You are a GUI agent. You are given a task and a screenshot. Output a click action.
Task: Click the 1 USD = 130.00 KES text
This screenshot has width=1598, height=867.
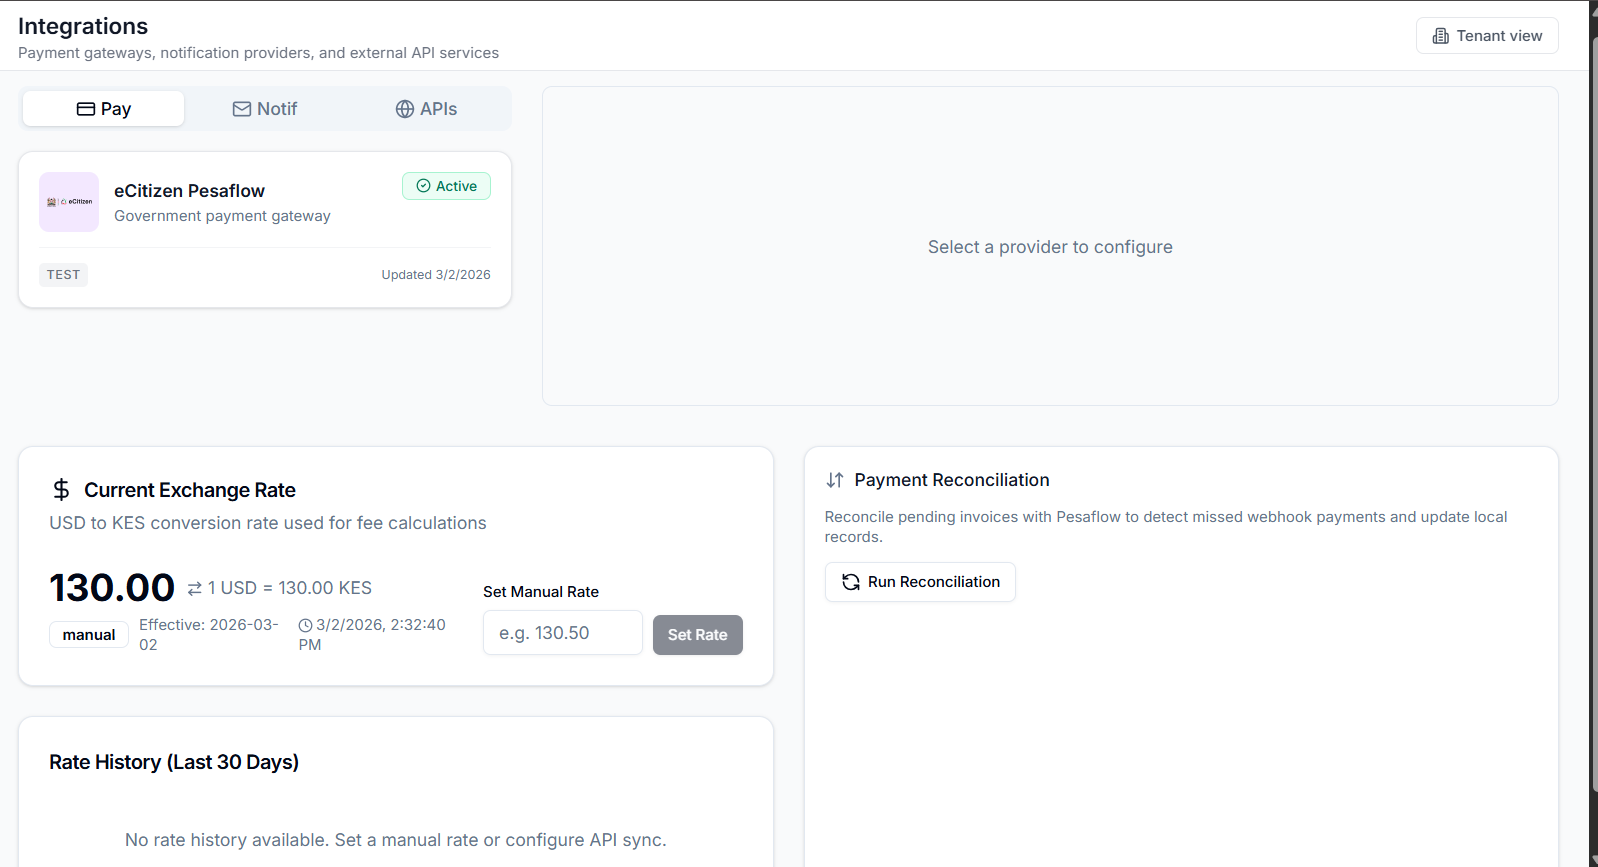coord(290,588)
